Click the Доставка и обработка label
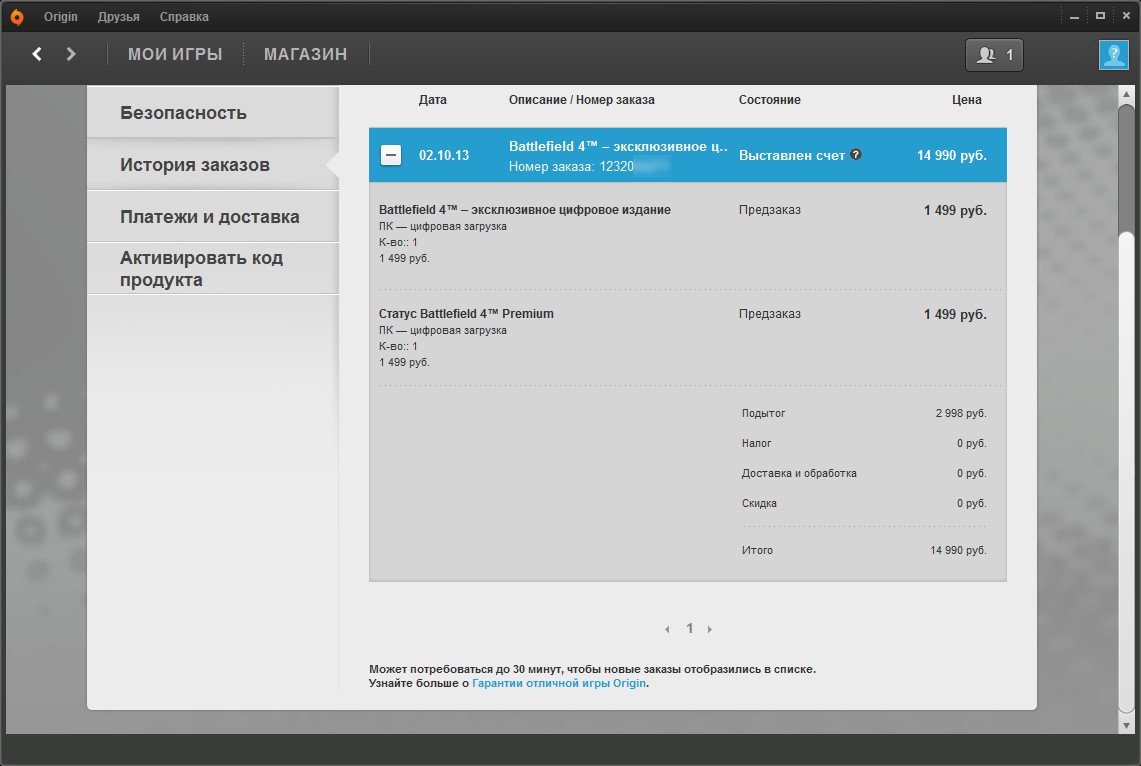Image resolution: width=1141 pixels, height=766 pixels. click(x=799, y=473)
